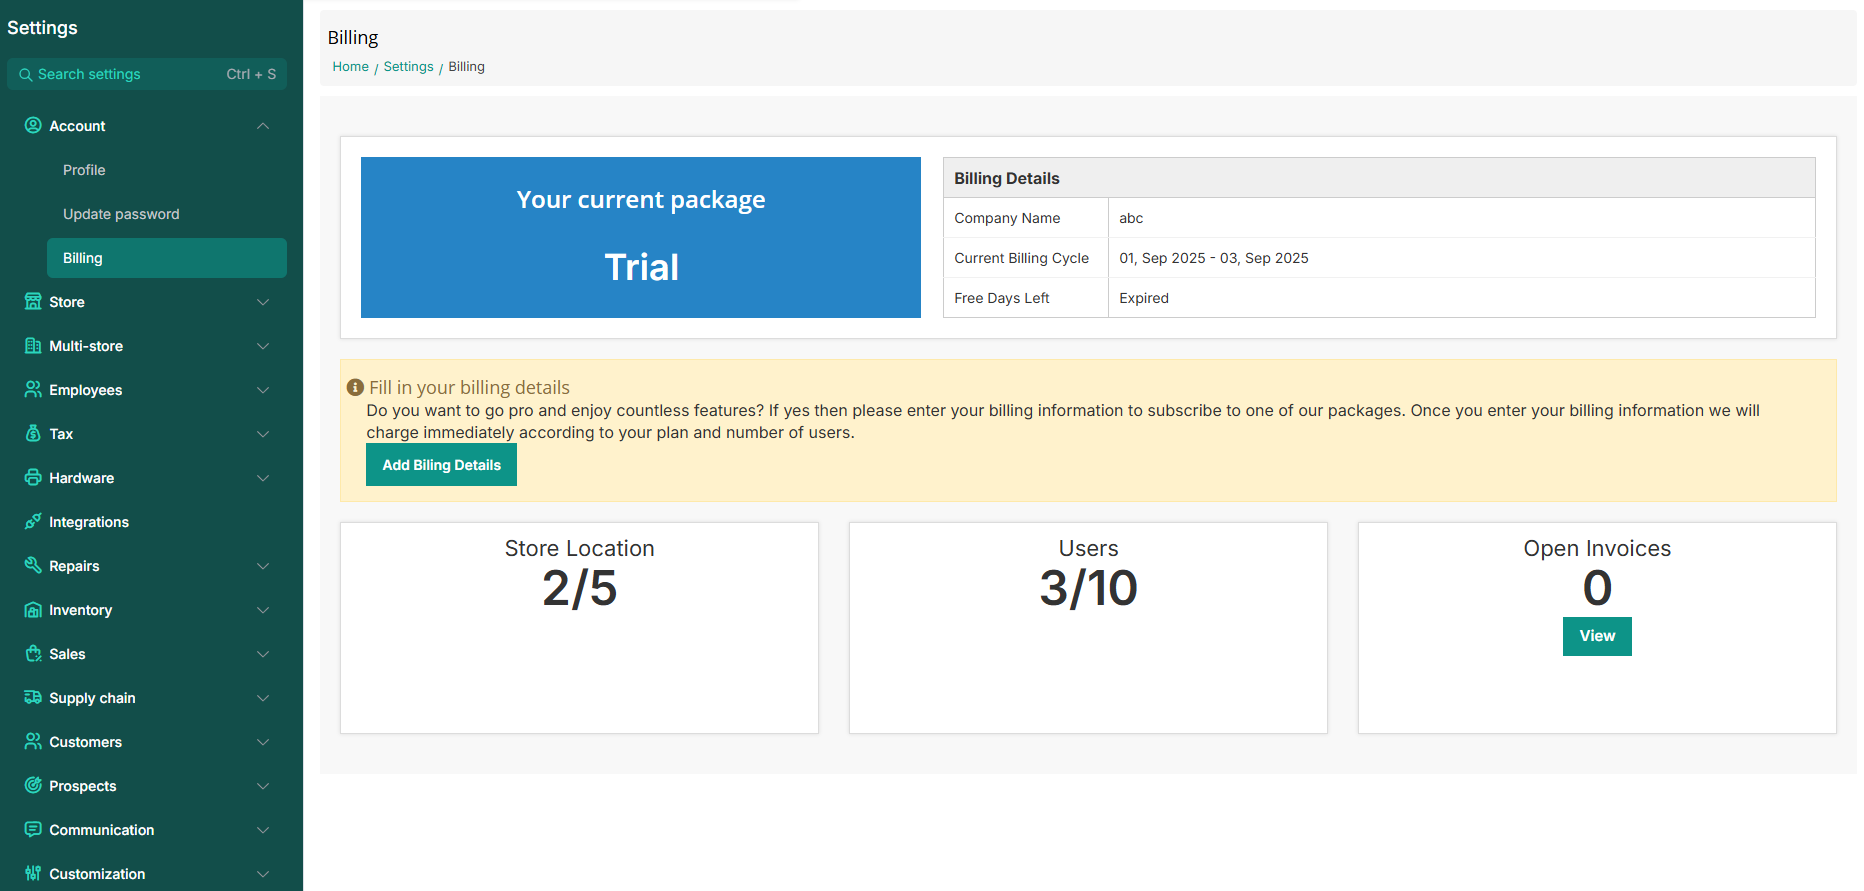Collapse the Account section chevron
Image resolution: width=1864 pixels, height=891 pixels.
263,126
